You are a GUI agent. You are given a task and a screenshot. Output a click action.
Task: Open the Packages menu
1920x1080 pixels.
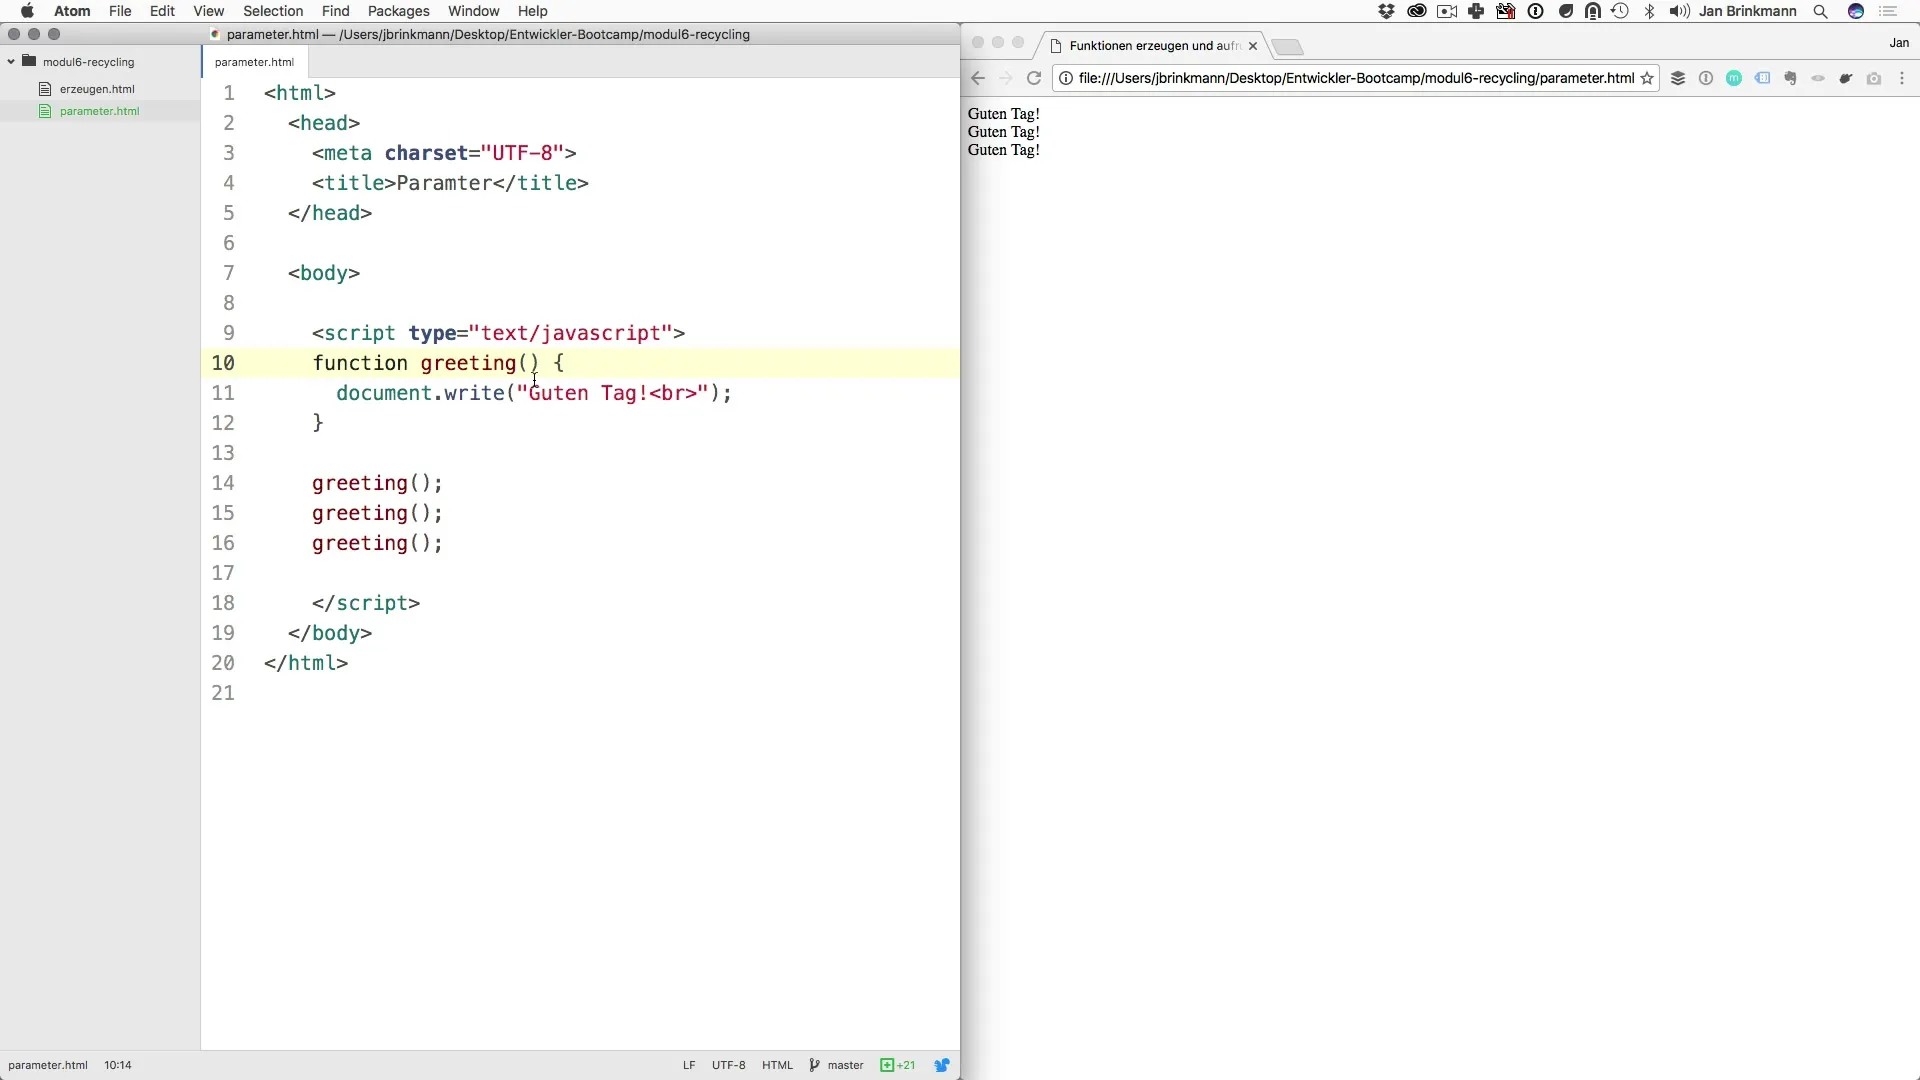pyautogui.click(x=398, y=11)
